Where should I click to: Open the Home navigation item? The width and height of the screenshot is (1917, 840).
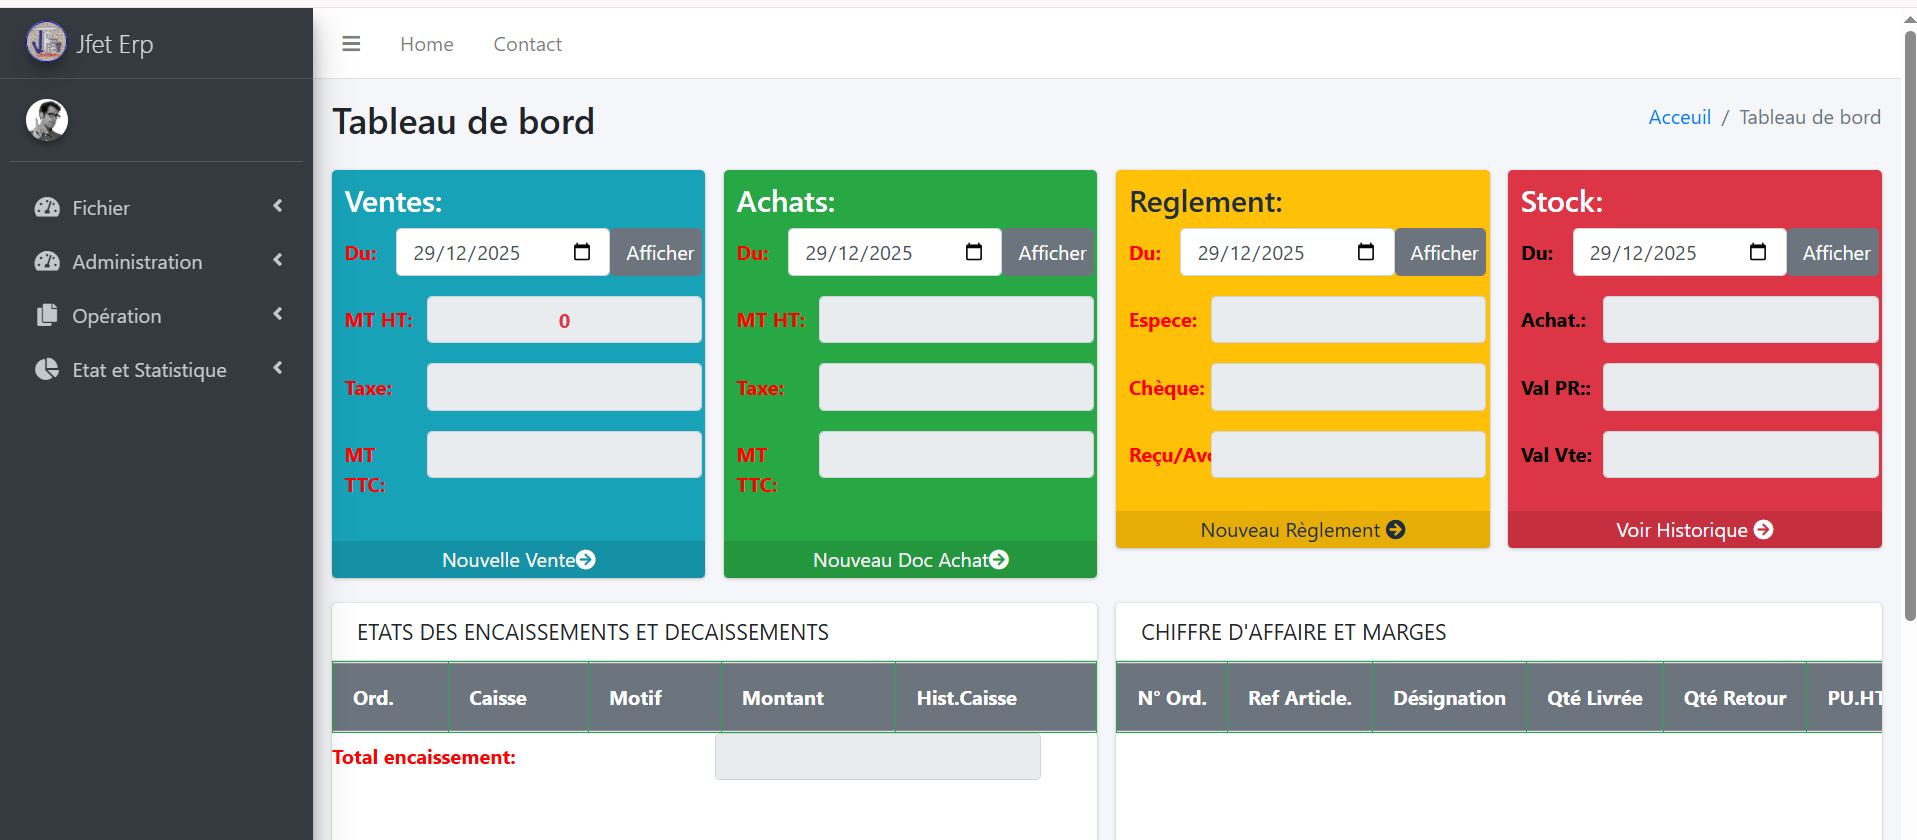(x=427, y=44)
